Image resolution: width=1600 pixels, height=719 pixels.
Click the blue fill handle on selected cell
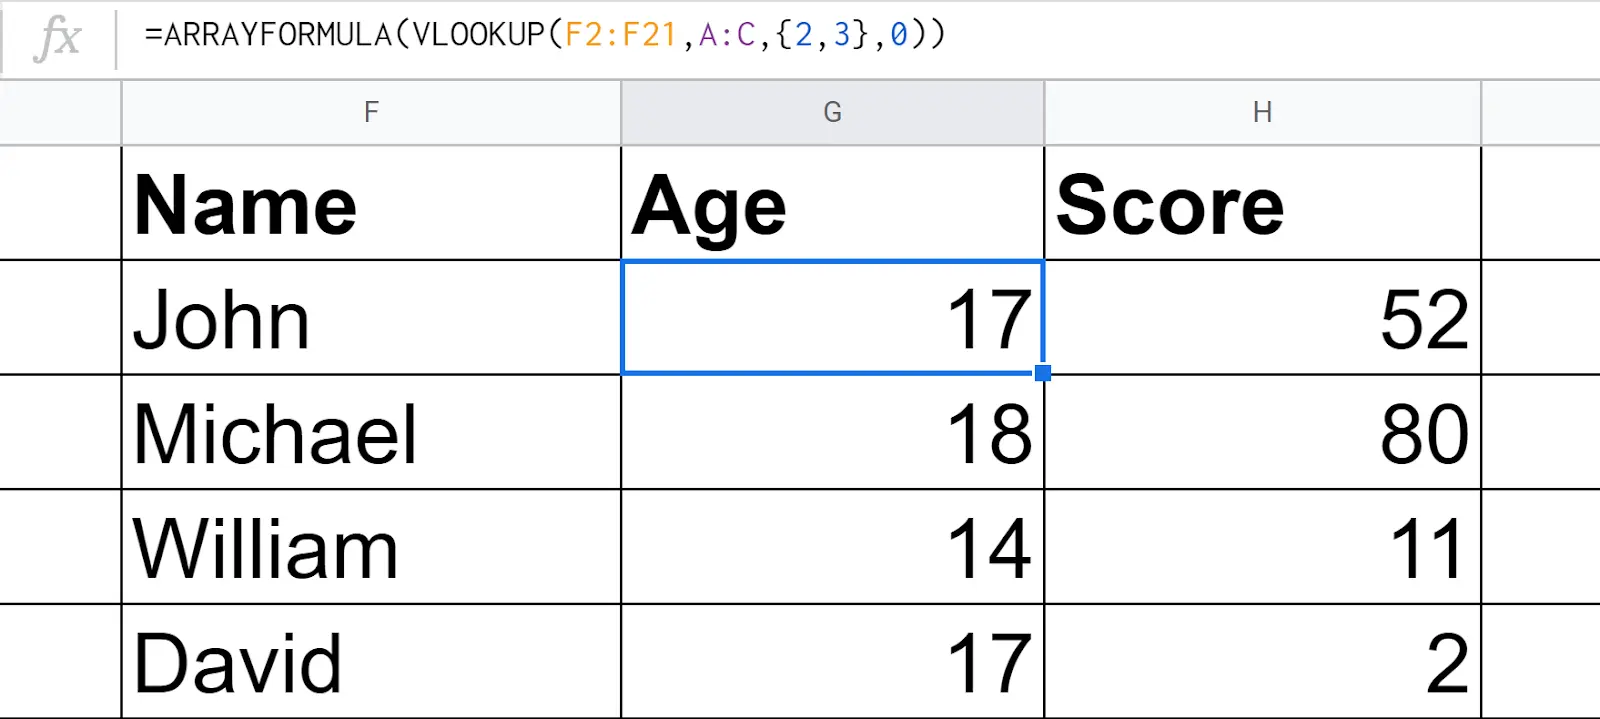1043,373
